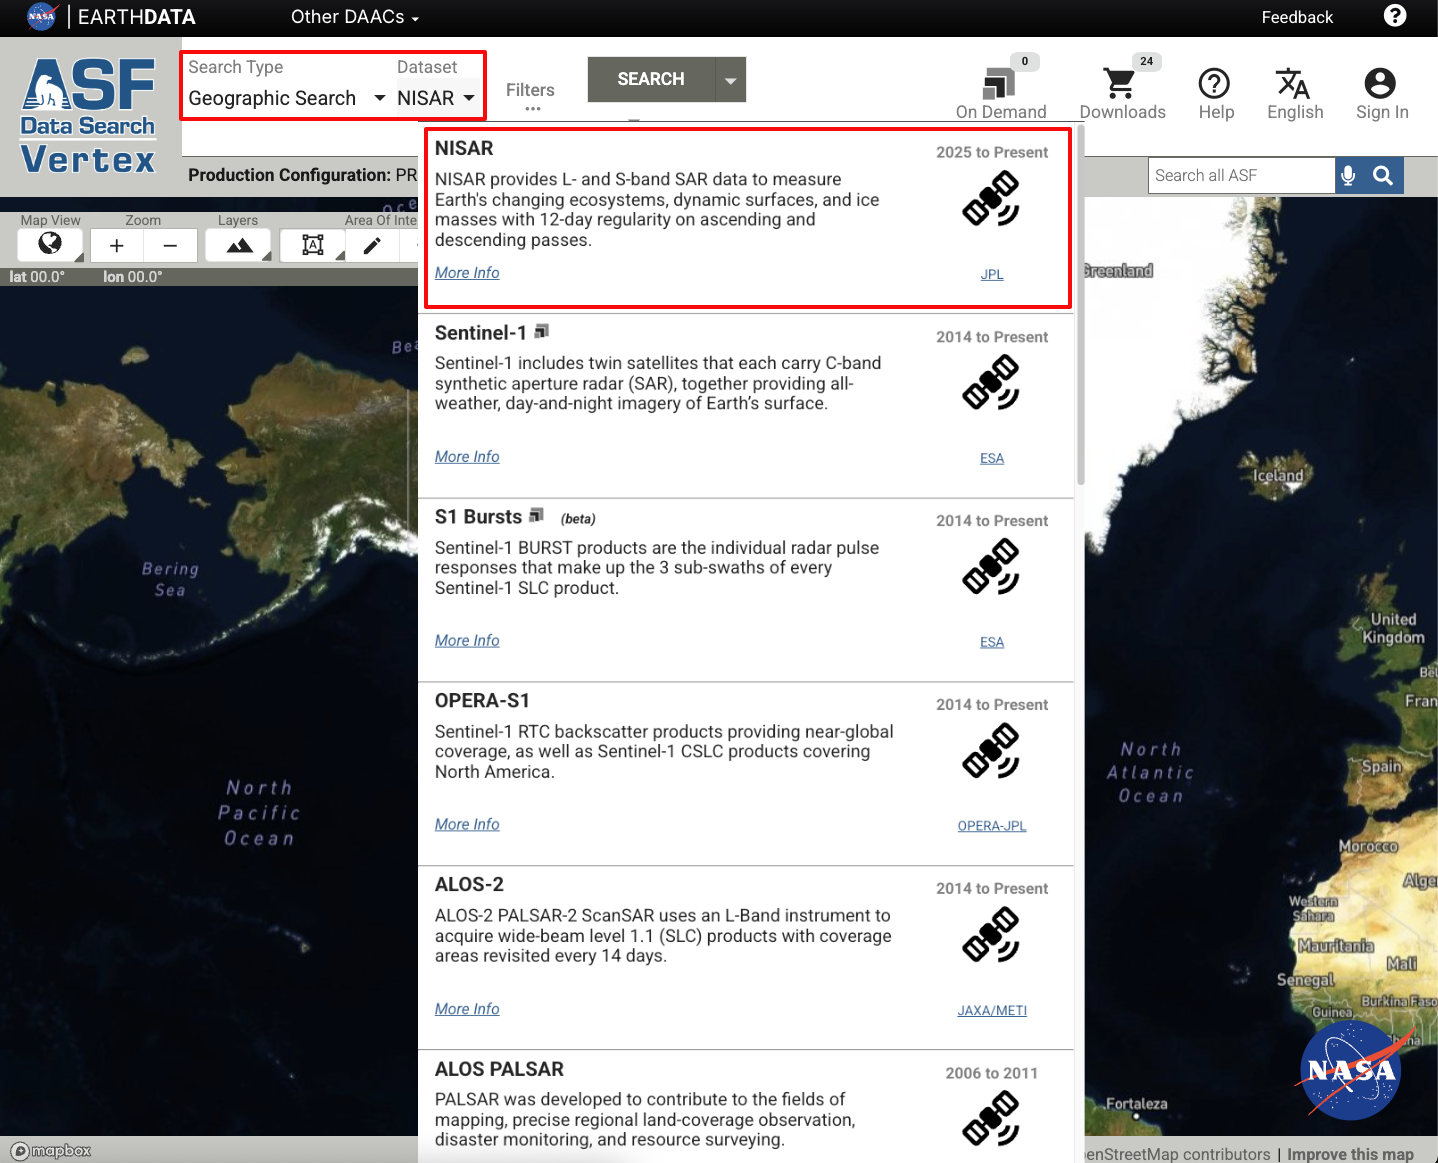This screenshot has height=1163, width=1438.
Task: Click the Sign In account icon
Action: point(1380,85)
